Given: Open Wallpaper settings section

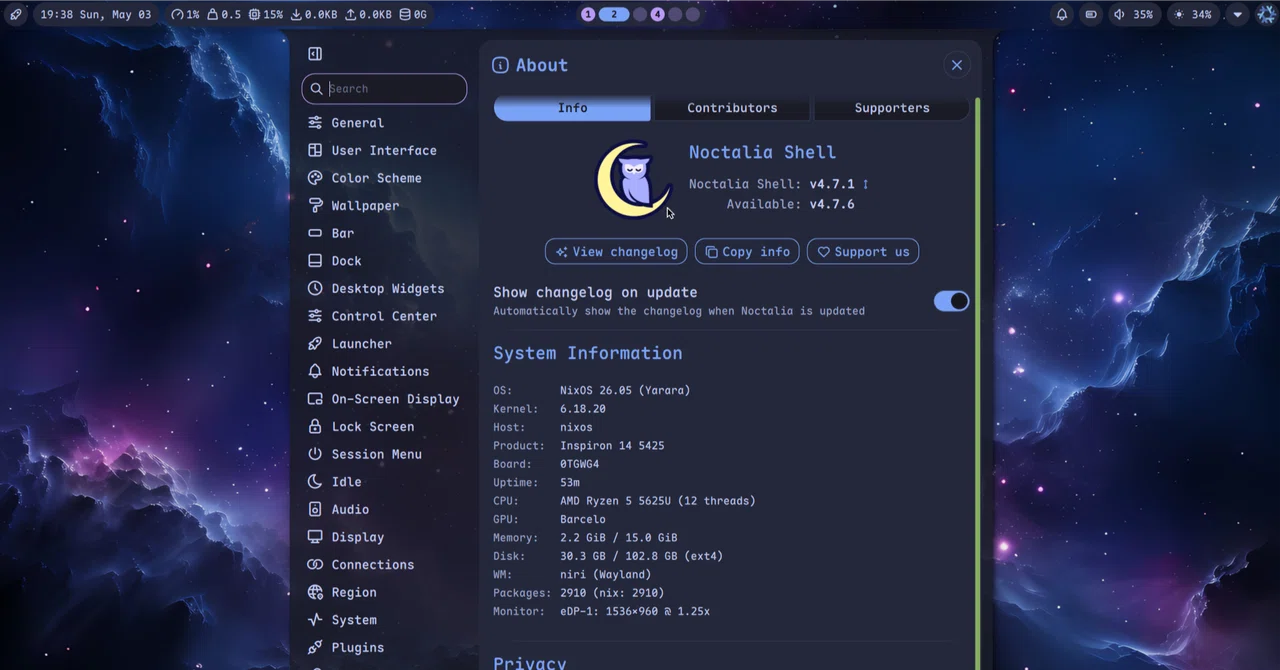Looking at the screenshot, I should (384, 205).
